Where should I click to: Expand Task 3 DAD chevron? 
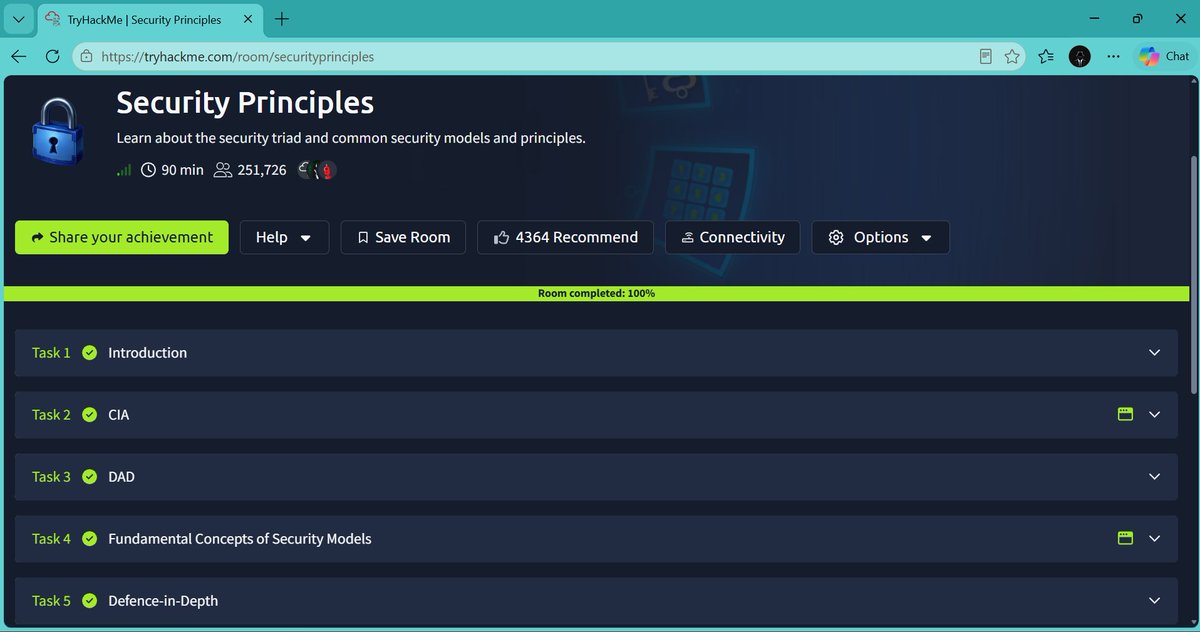(1155, 477)
